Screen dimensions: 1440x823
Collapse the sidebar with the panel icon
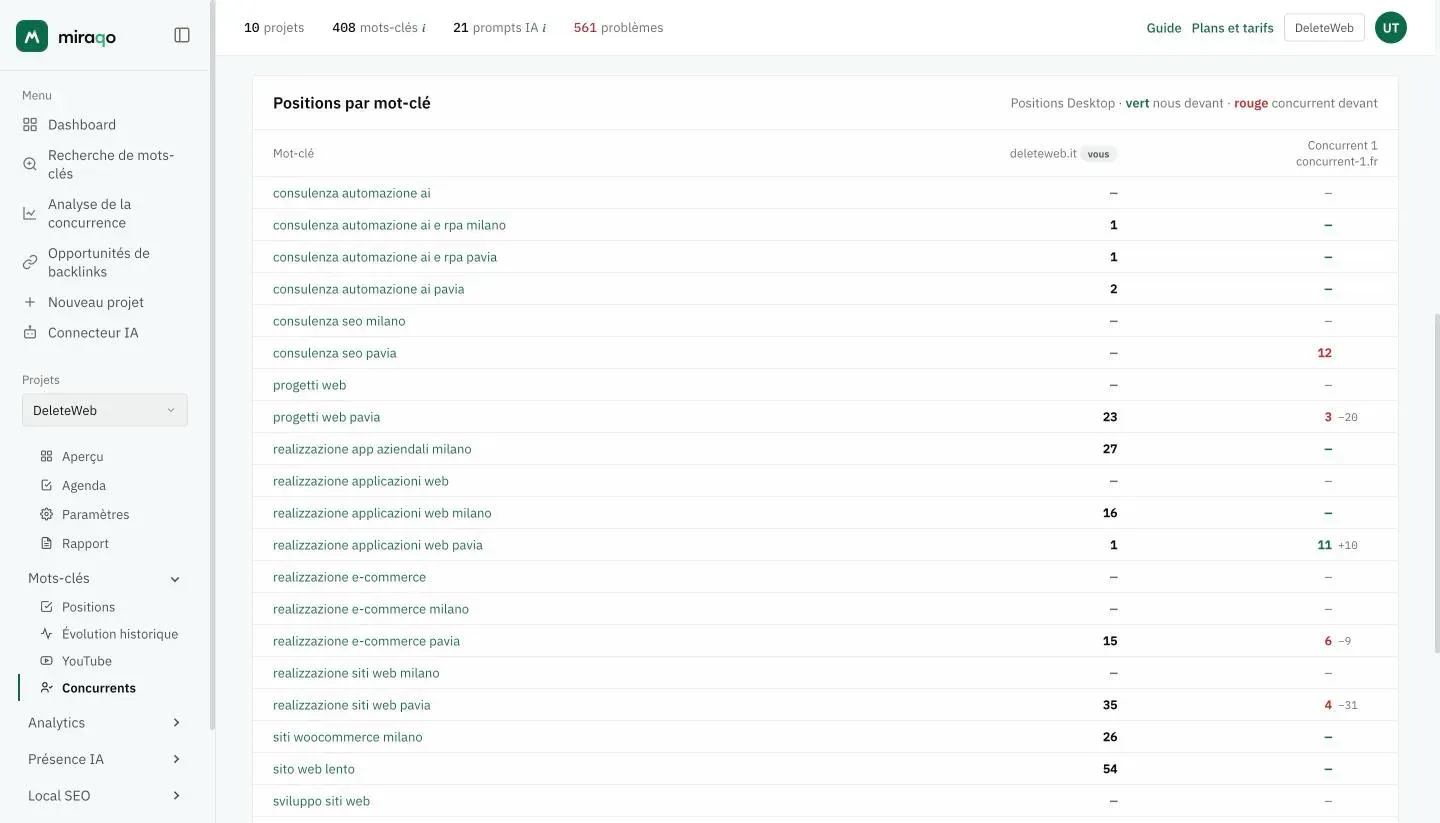point(182,35)
